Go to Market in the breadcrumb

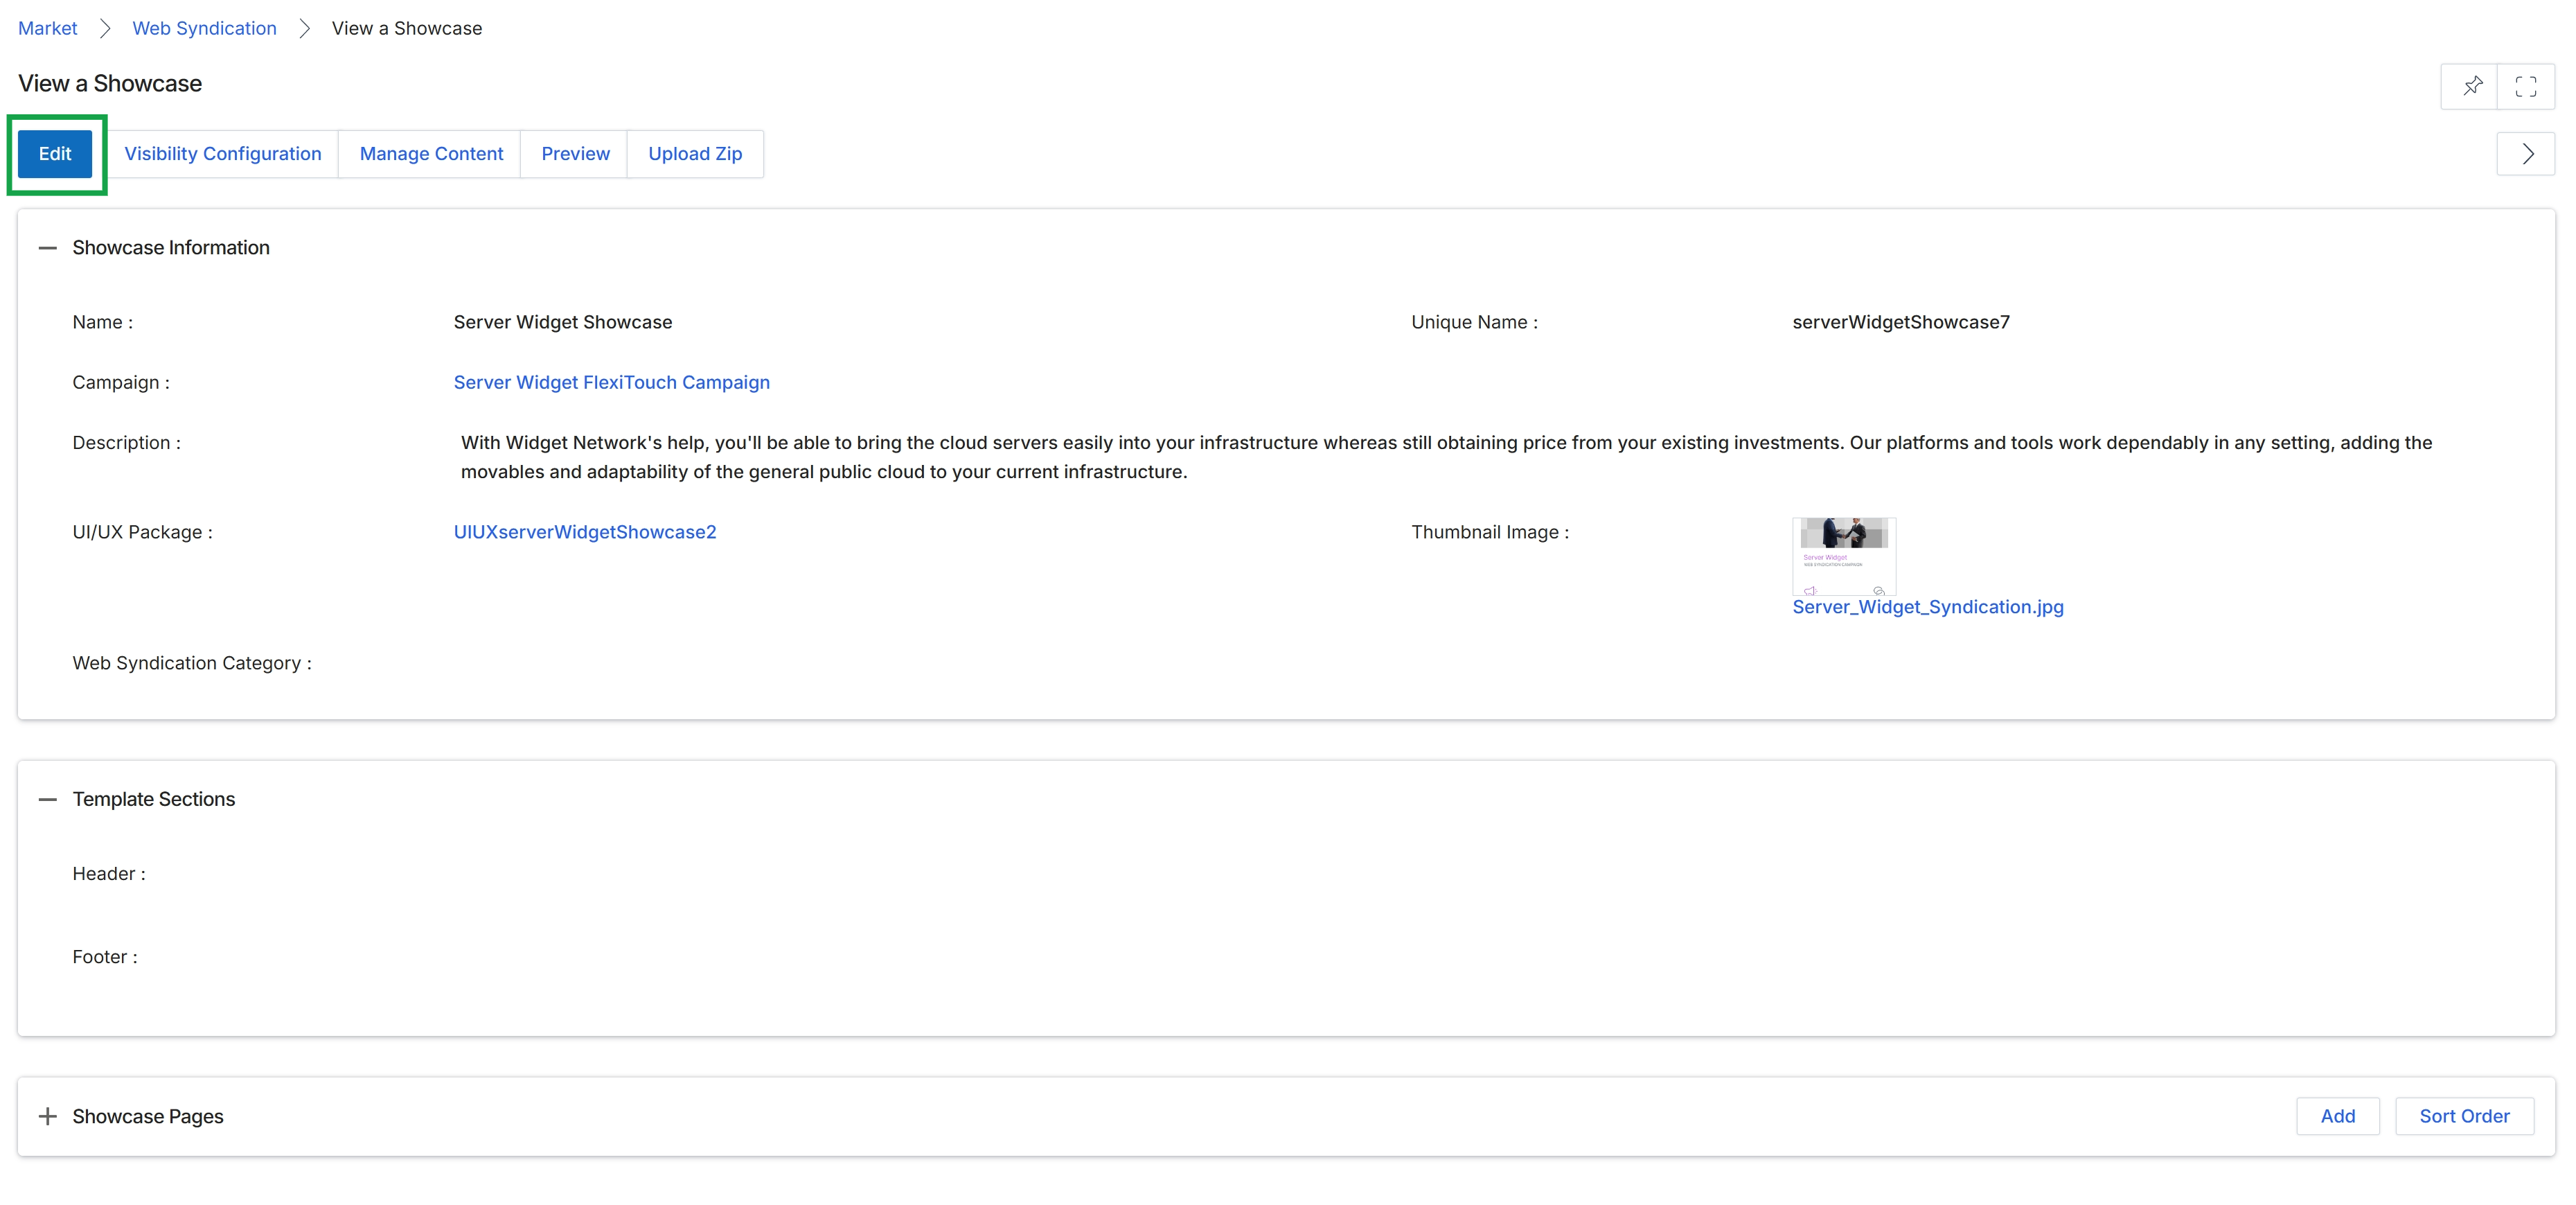pyautogui.click(x=47, y=28)
